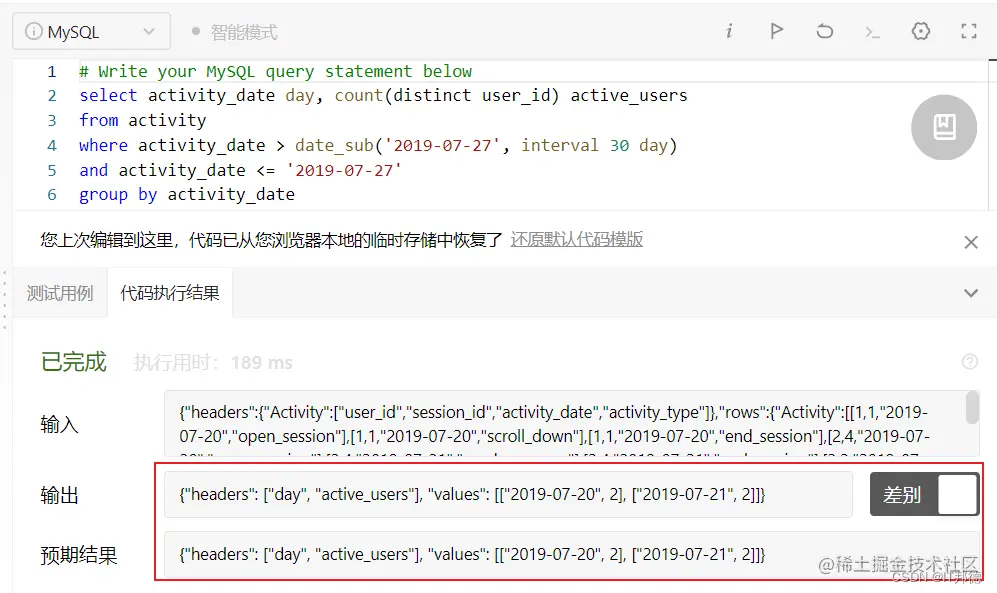Click the date_sub line in the editor
This screenshot has width=997, height=593.
(x=378, y=146)
